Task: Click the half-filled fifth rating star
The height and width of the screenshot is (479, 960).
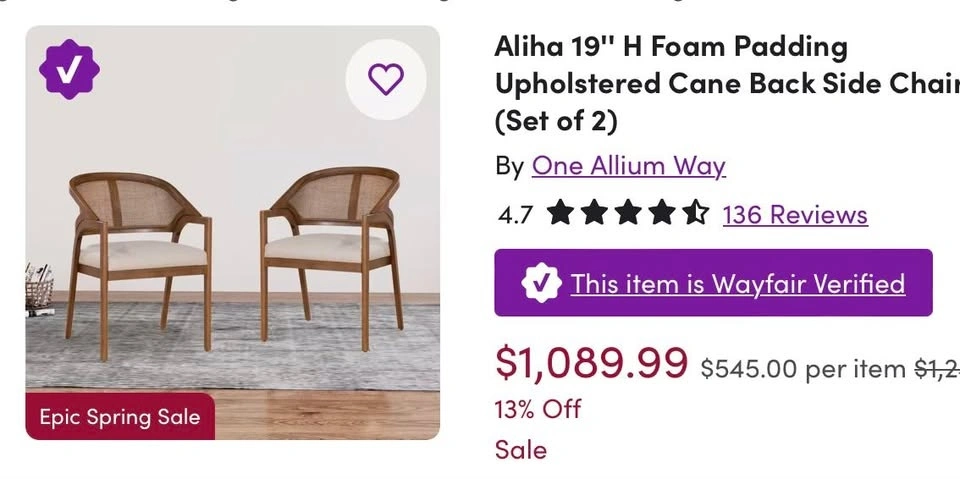Action: click(x=695, y=213)
